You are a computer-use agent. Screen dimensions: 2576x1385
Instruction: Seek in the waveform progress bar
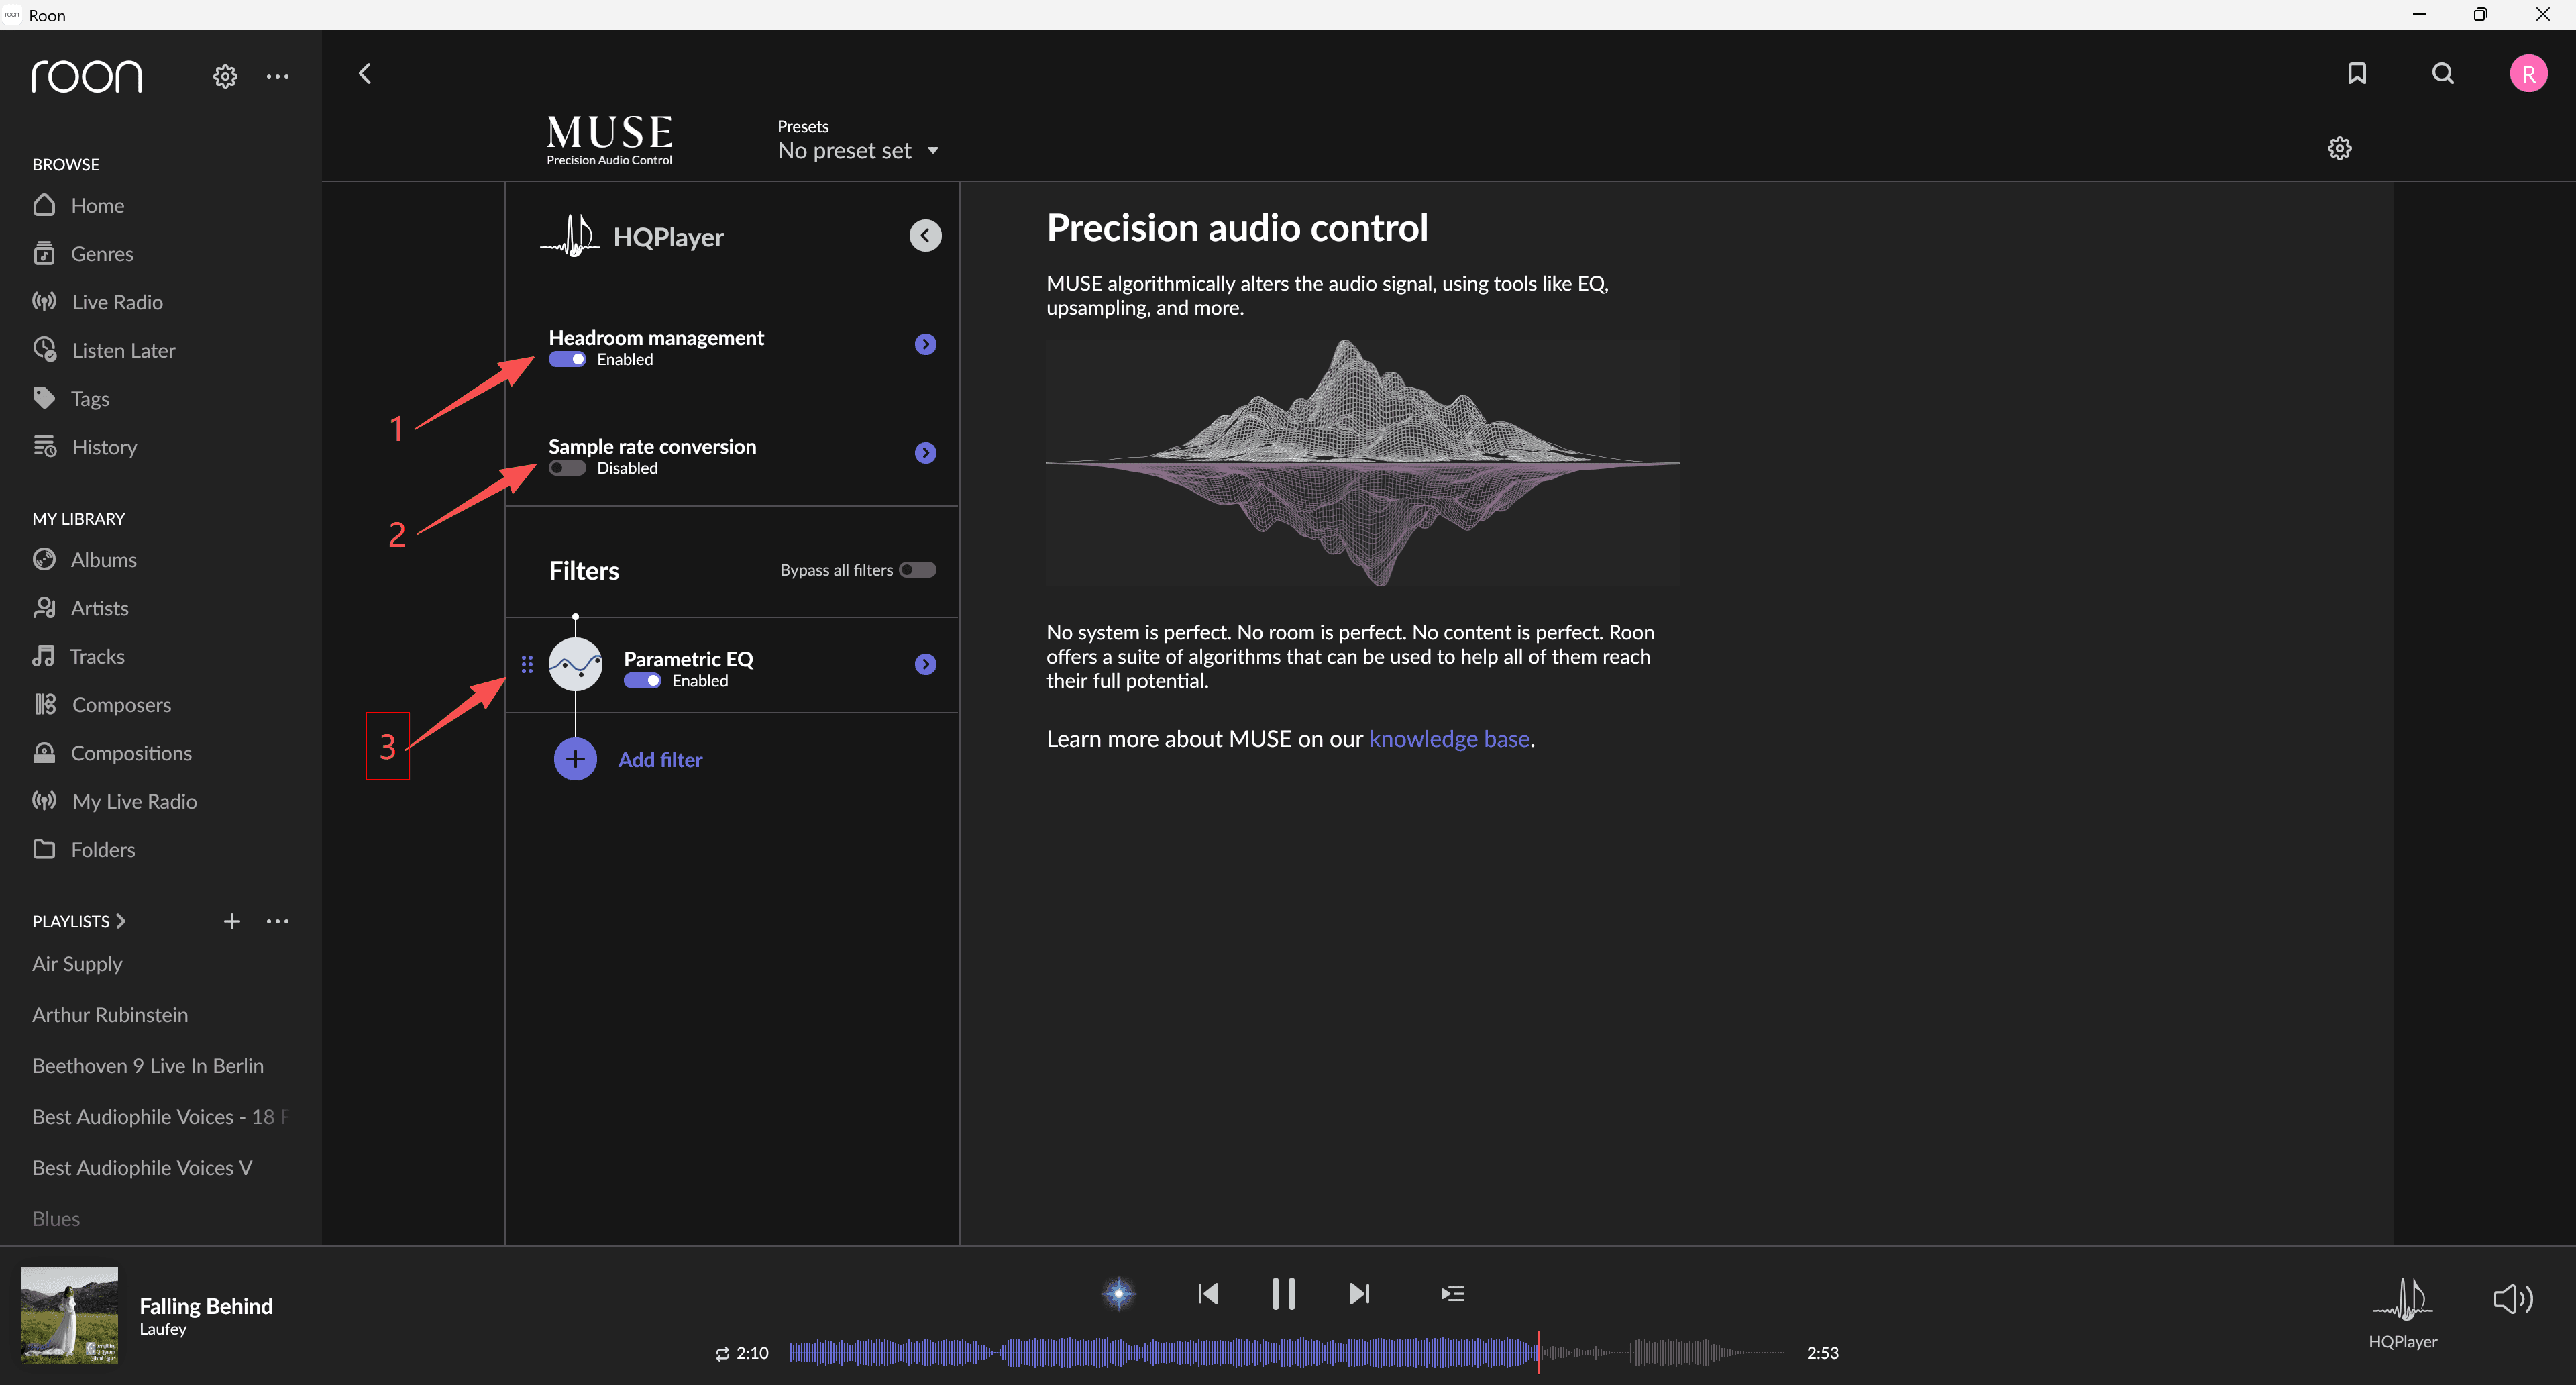point(1287,1353)
